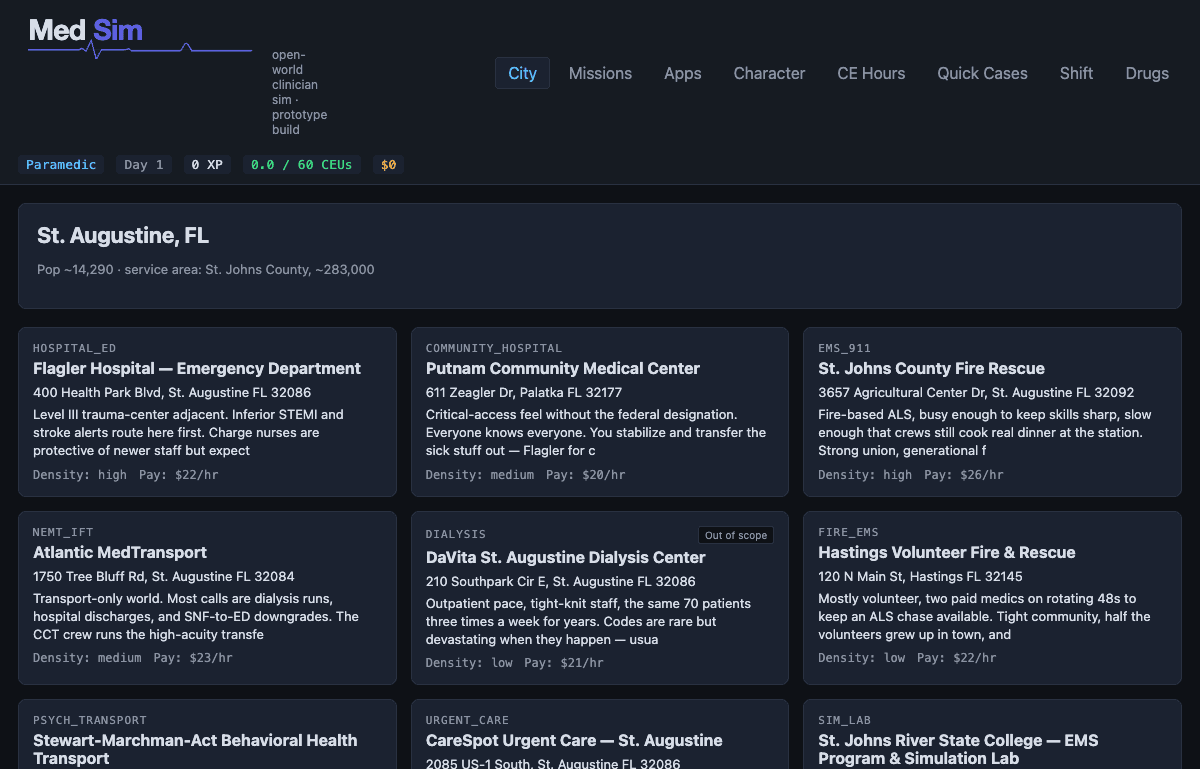
Task: Click the URGENT_CARE category label
Action: click(467, 720)
